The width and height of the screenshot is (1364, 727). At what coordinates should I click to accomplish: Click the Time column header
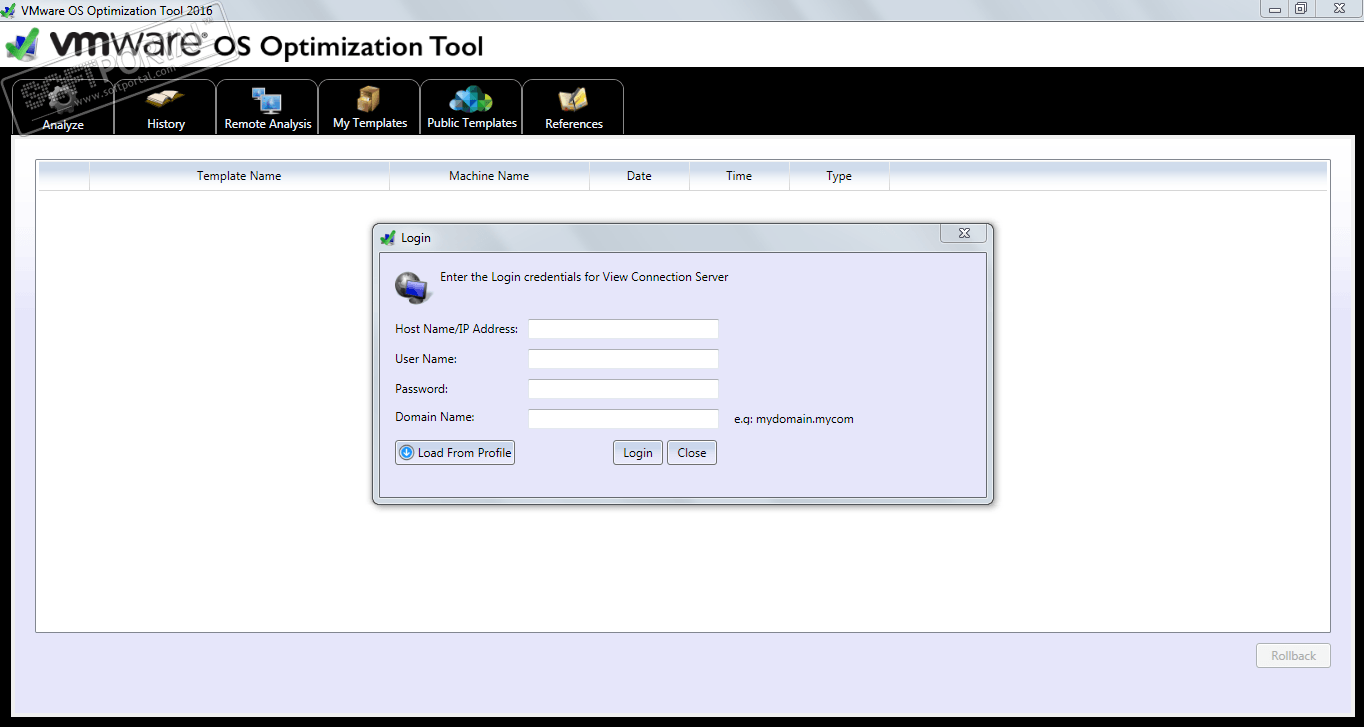point(739,176)
